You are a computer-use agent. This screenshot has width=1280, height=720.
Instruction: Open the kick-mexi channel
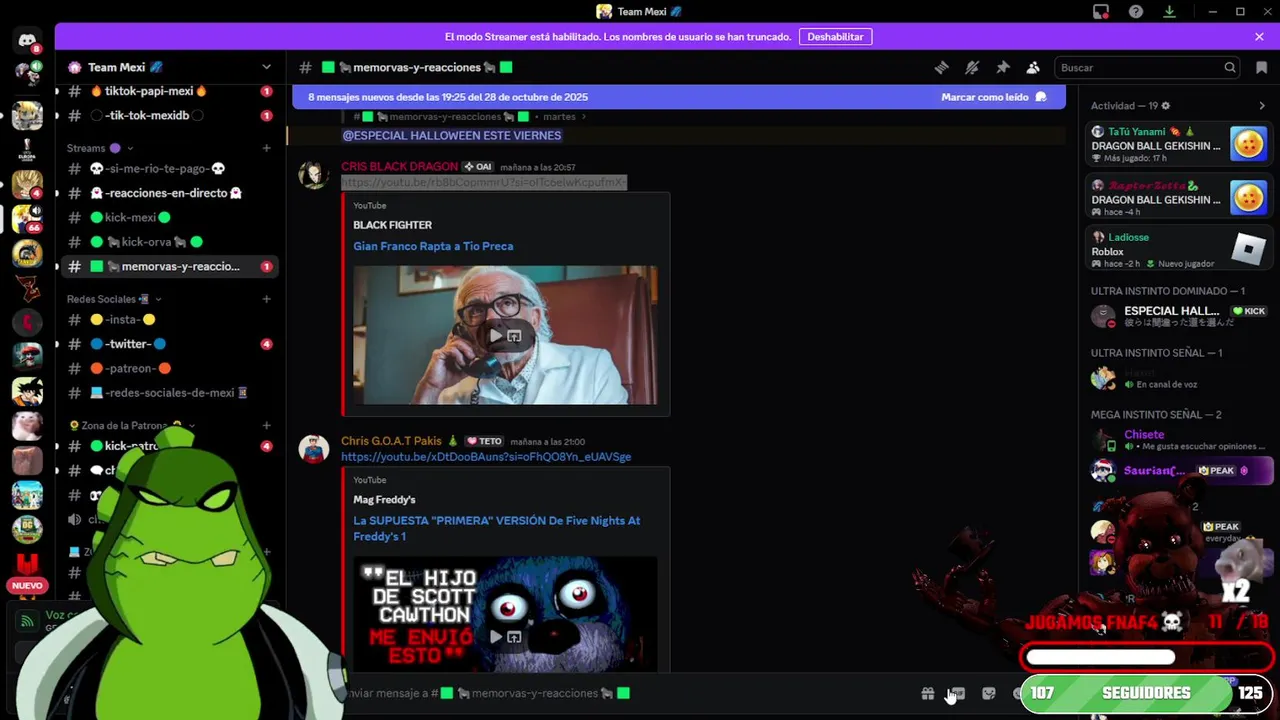click(170, 217)
